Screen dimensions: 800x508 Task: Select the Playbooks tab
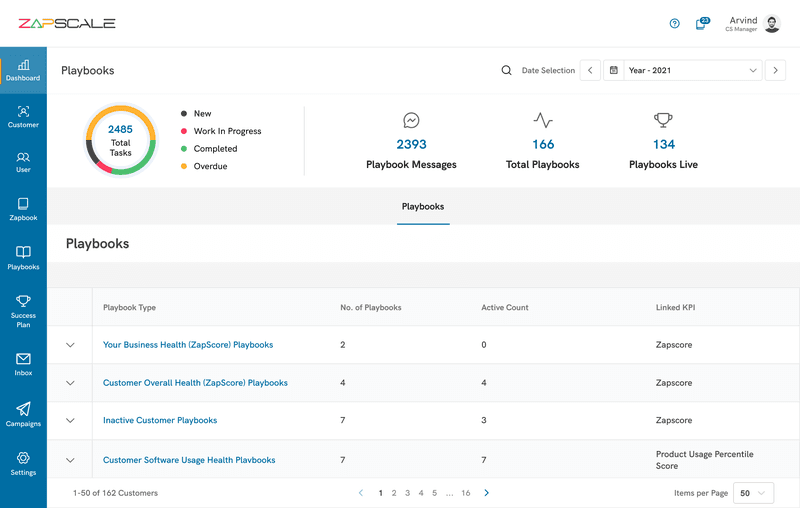pyautogui.click(x=423, y=207)
